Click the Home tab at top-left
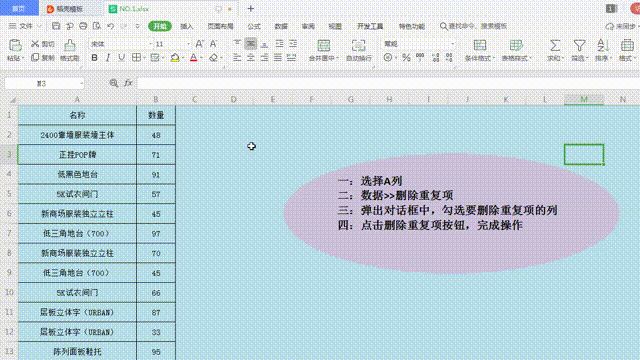Screen dimensions: 640x360 (x=19, y=8)
